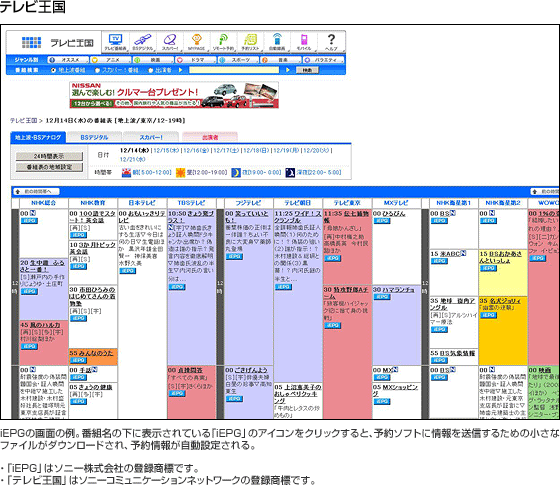Open the テレビ東京 channel header link
Viewport: 560px width, 485px height.
347,203
